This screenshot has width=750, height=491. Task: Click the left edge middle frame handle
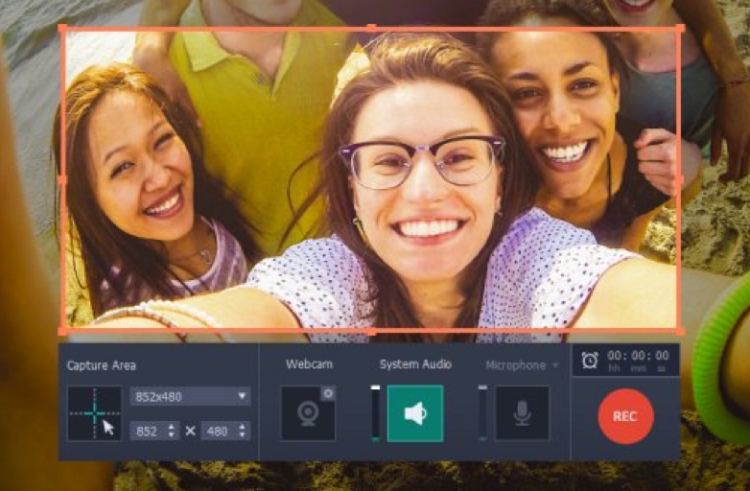tap(62, 180)
